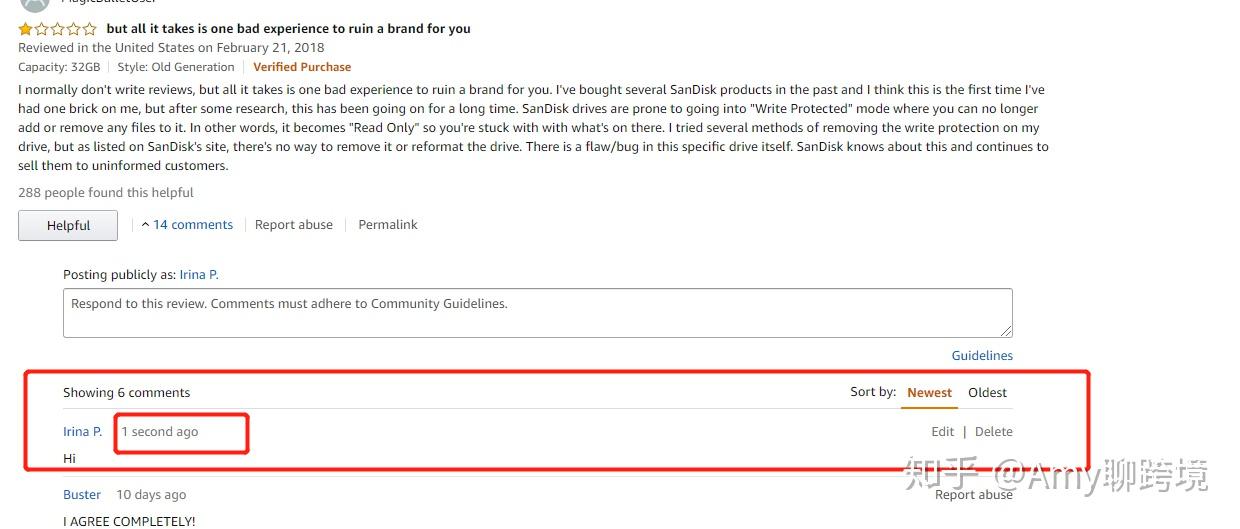Delete the "Hi" comment
1240x529 pixels.
[x=994, y=432]
